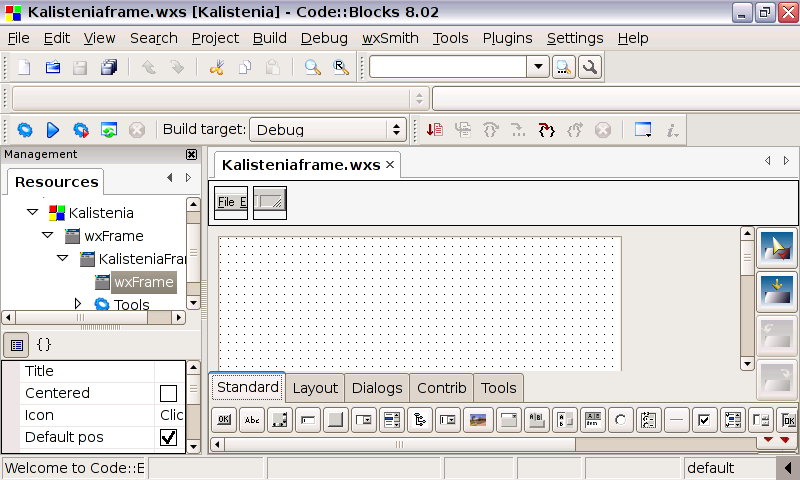Click the Replace magnifier icon

pos(341,67)
